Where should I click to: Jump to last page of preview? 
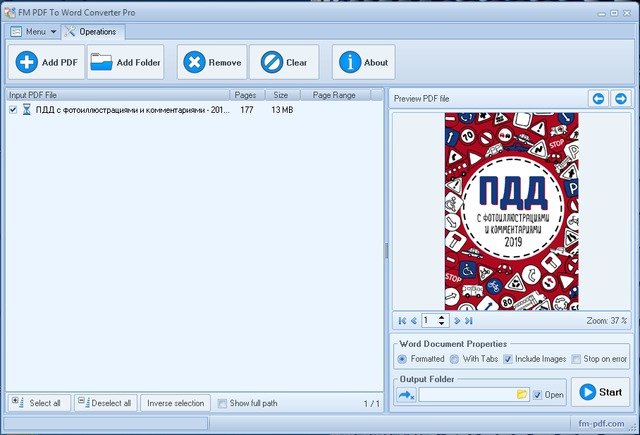coord(469,321)
